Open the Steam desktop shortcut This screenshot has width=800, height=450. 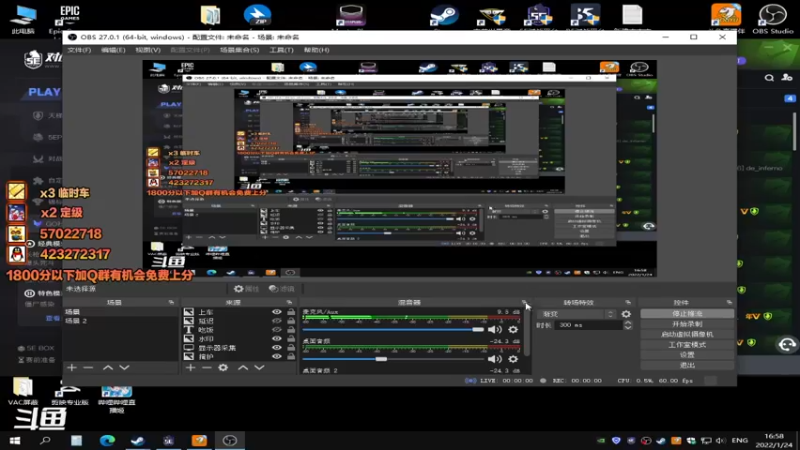click(444, 16)
